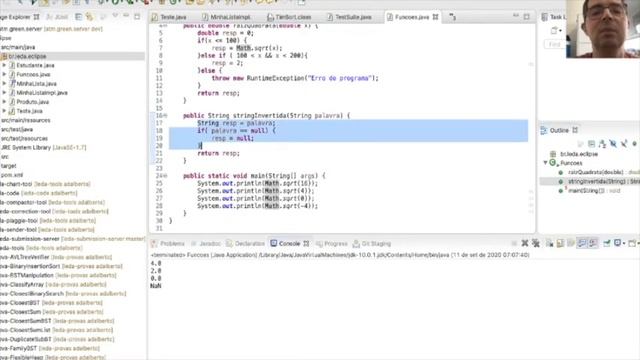Toggle Show Console when standard output changes
Image resolution: width=640 pixels, height=360 pixels.
pyautogui.click(x=582, y=243)
